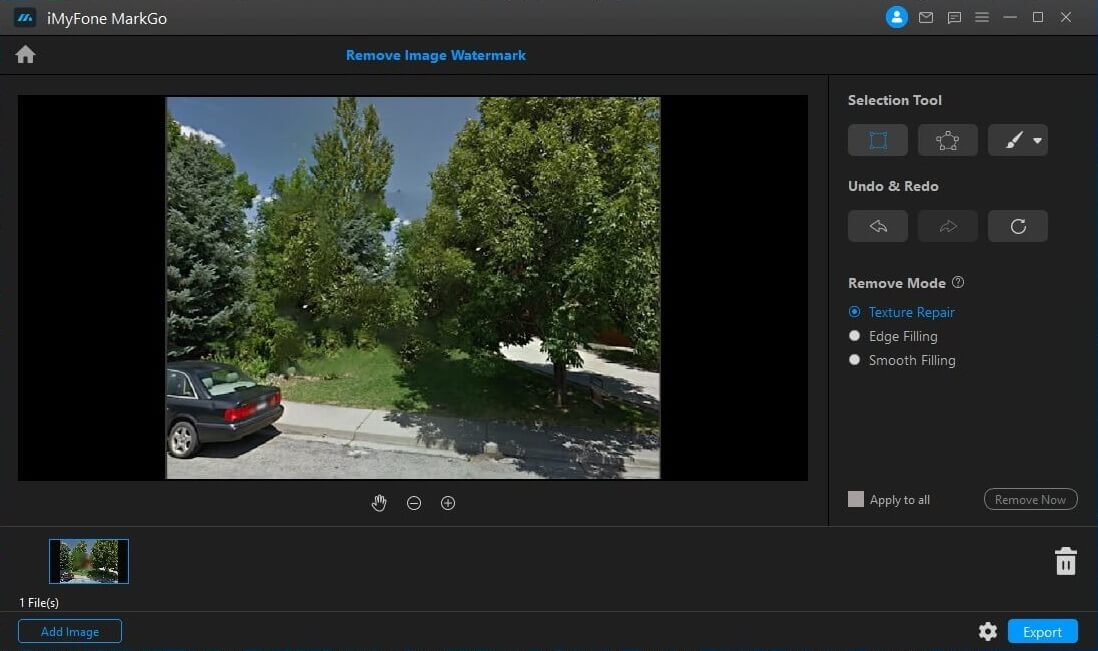Image resolution: width=1098 pixels, height=651 pixels.
Task: Return home with the house icon
Action: point(24,54)
